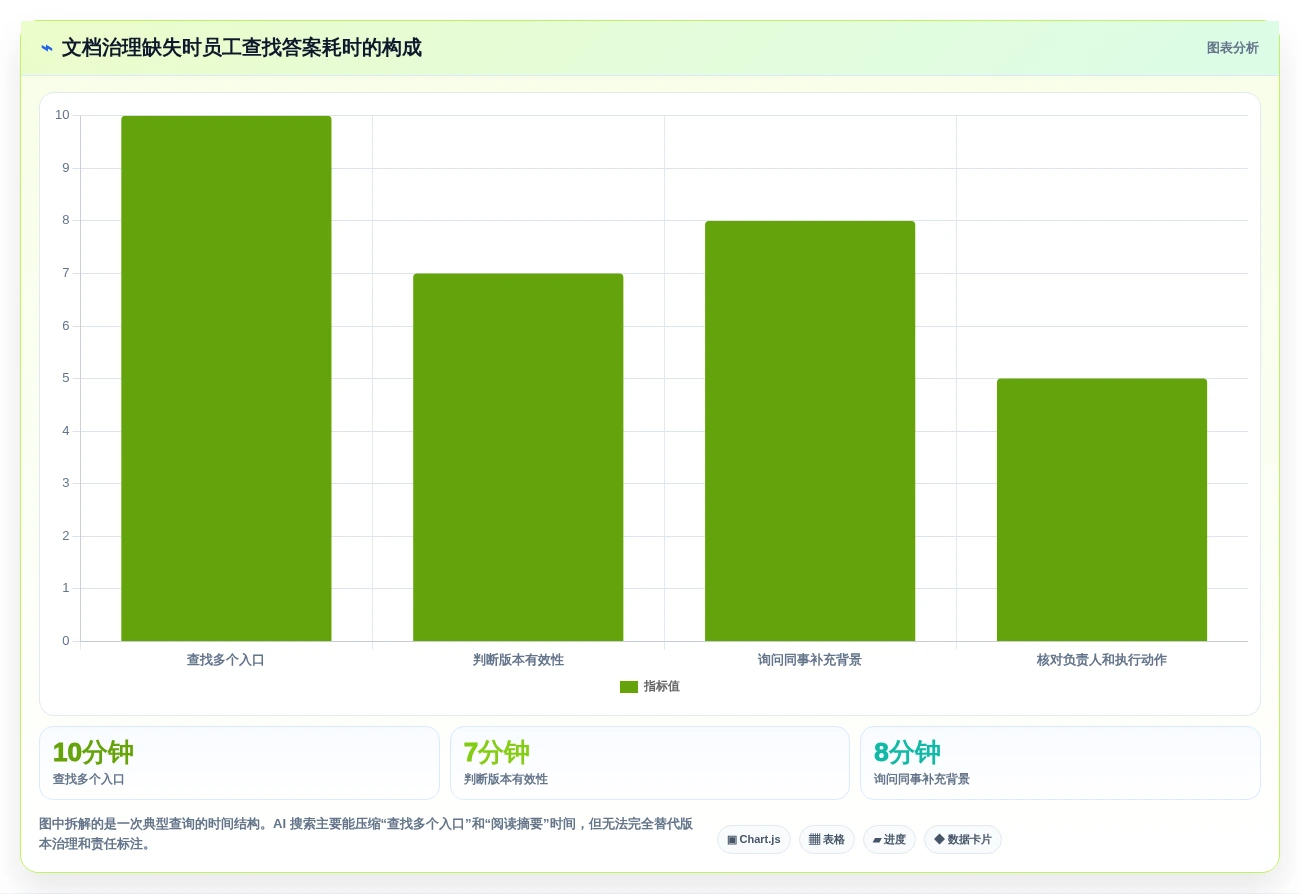Open the 8分钟 data card
The width and height of the screenshot is (1300, 894).
pos(1060,763)
